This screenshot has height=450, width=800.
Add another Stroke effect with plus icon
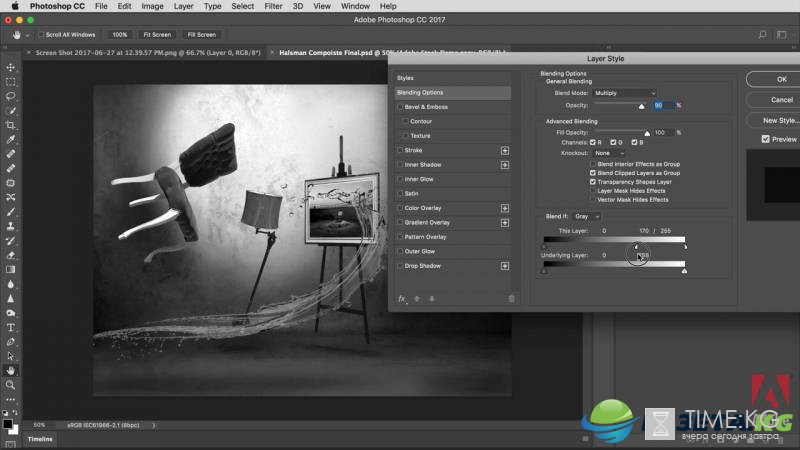(505, 151)
